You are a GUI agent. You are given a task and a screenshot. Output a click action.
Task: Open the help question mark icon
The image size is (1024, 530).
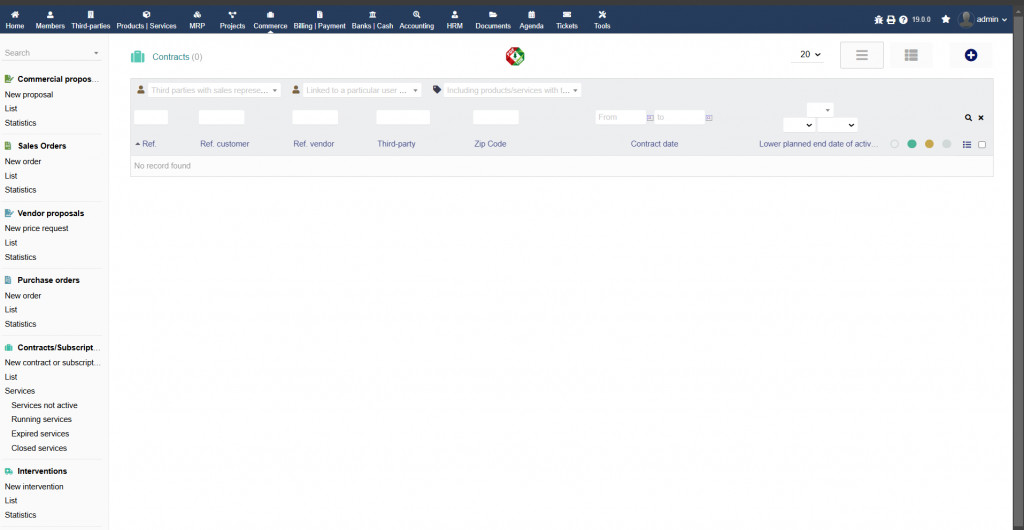(903, 20)
